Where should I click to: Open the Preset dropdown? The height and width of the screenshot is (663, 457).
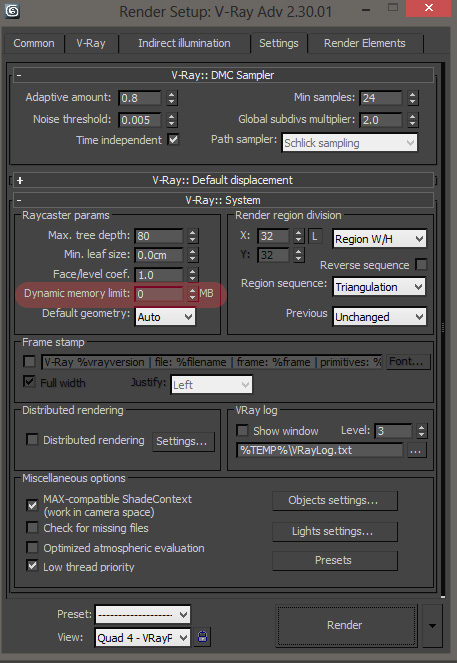pos(143,614)
